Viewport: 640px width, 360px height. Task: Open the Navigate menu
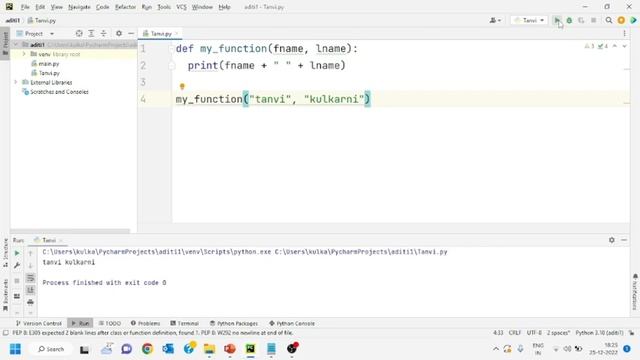(79, 7)
